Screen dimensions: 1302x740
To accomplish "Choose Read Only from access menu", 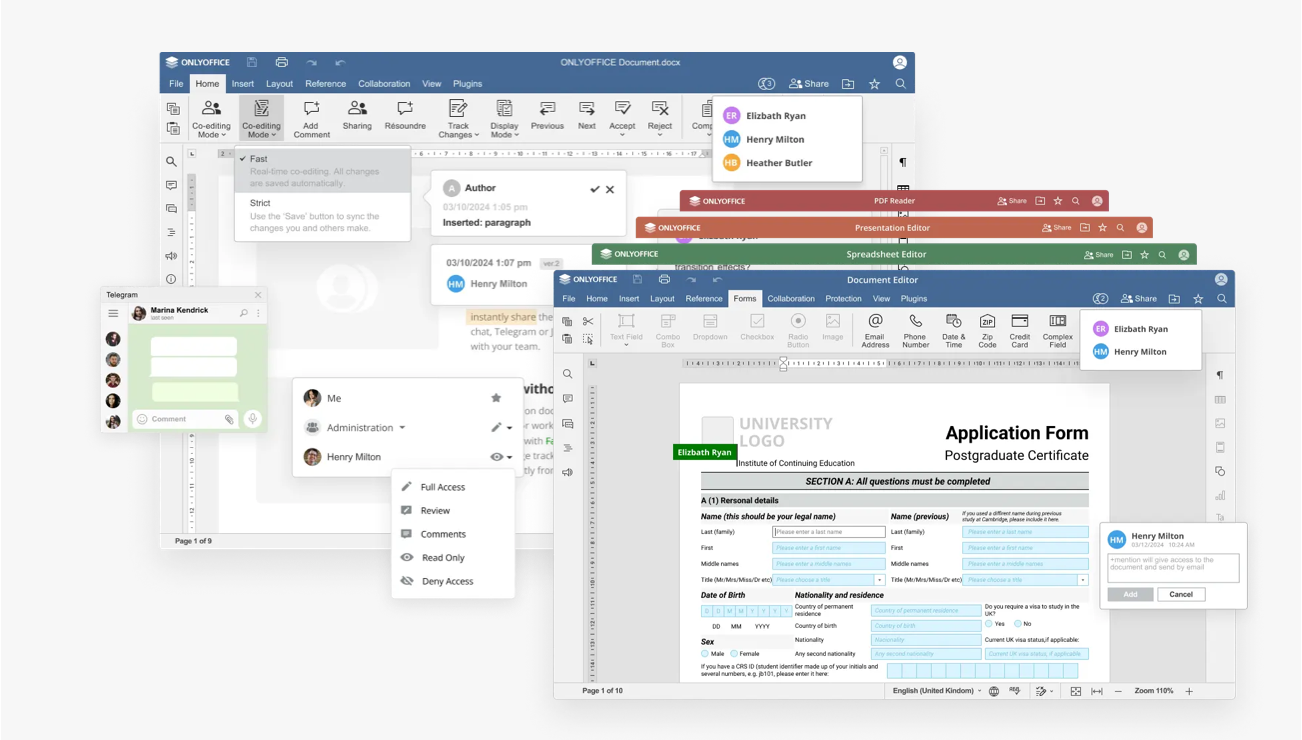I will [x=442, y=558].
